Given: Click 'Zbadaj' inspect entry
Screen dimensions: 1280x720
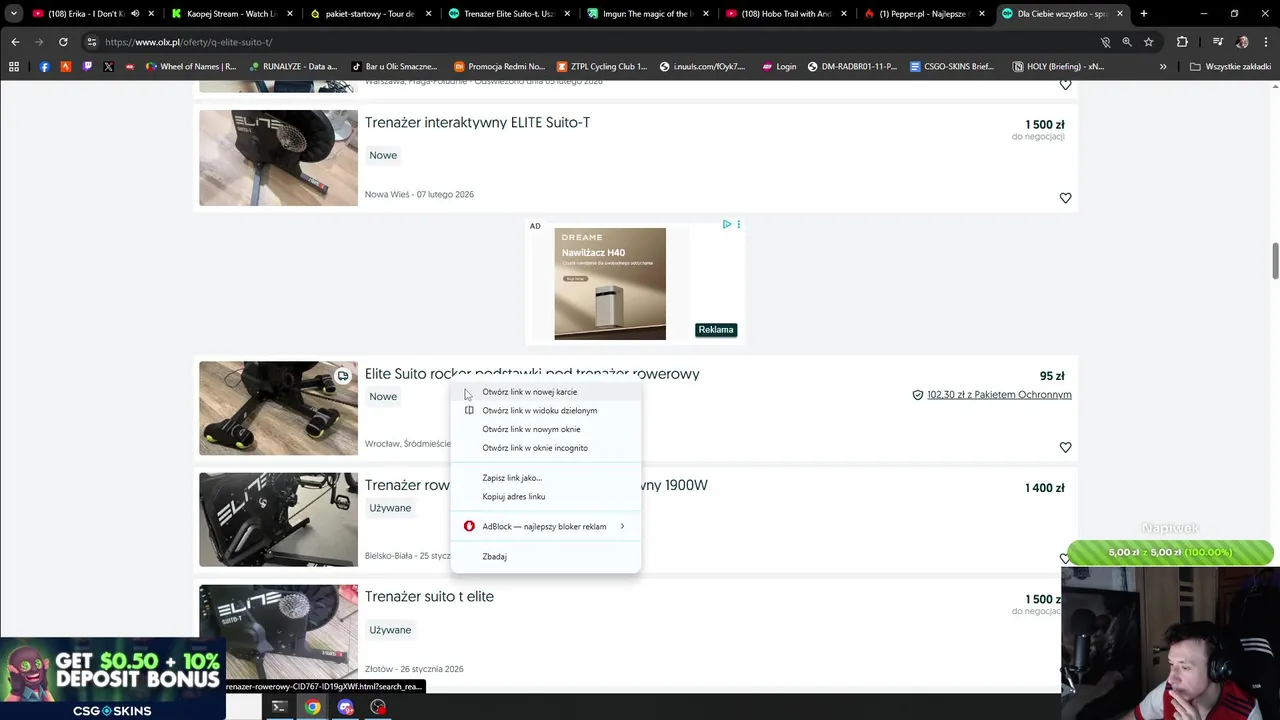Looking at the screenshot, I should tap(546, 556).
